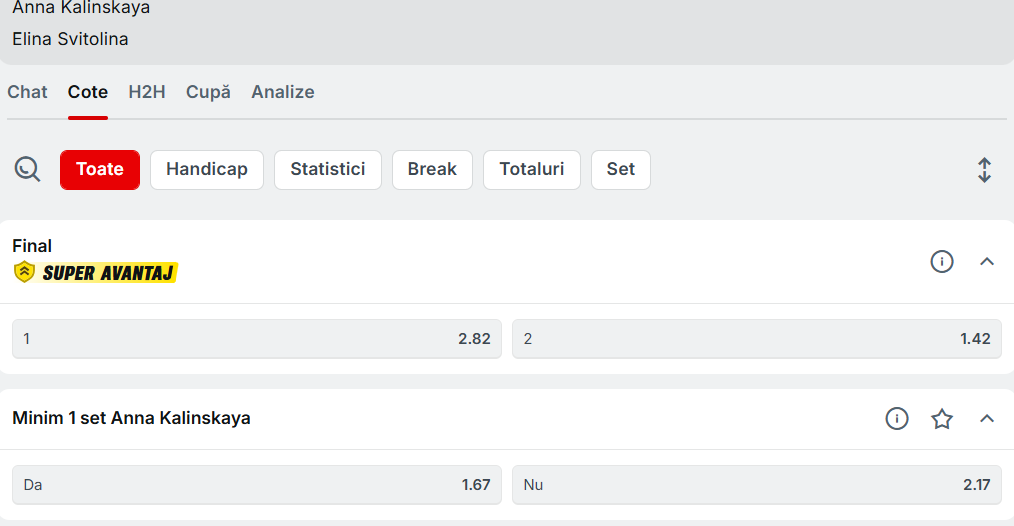Collapse Minim 1 set Anna Kalinskaya section
Screen dimensions: 1014x526
(x=987, y=419)
